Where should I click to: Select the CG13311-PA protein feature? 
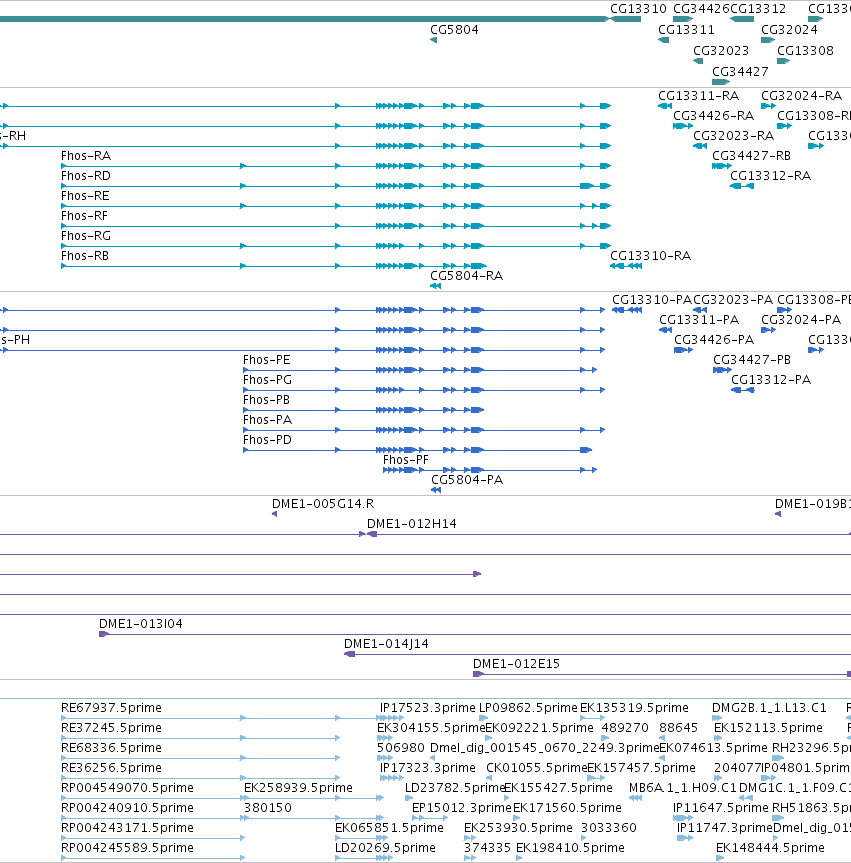click(x=665, y=330)
